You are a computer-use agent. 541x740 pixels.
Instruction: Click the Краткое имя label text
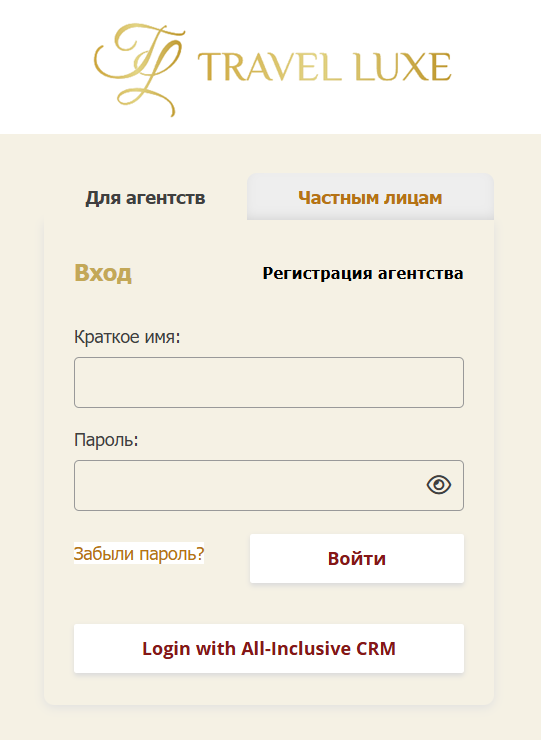click(127, 337)
